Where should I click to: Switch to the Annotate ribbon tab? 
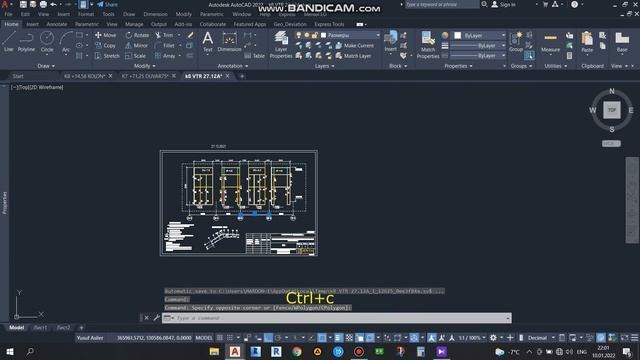pos(56,24)
